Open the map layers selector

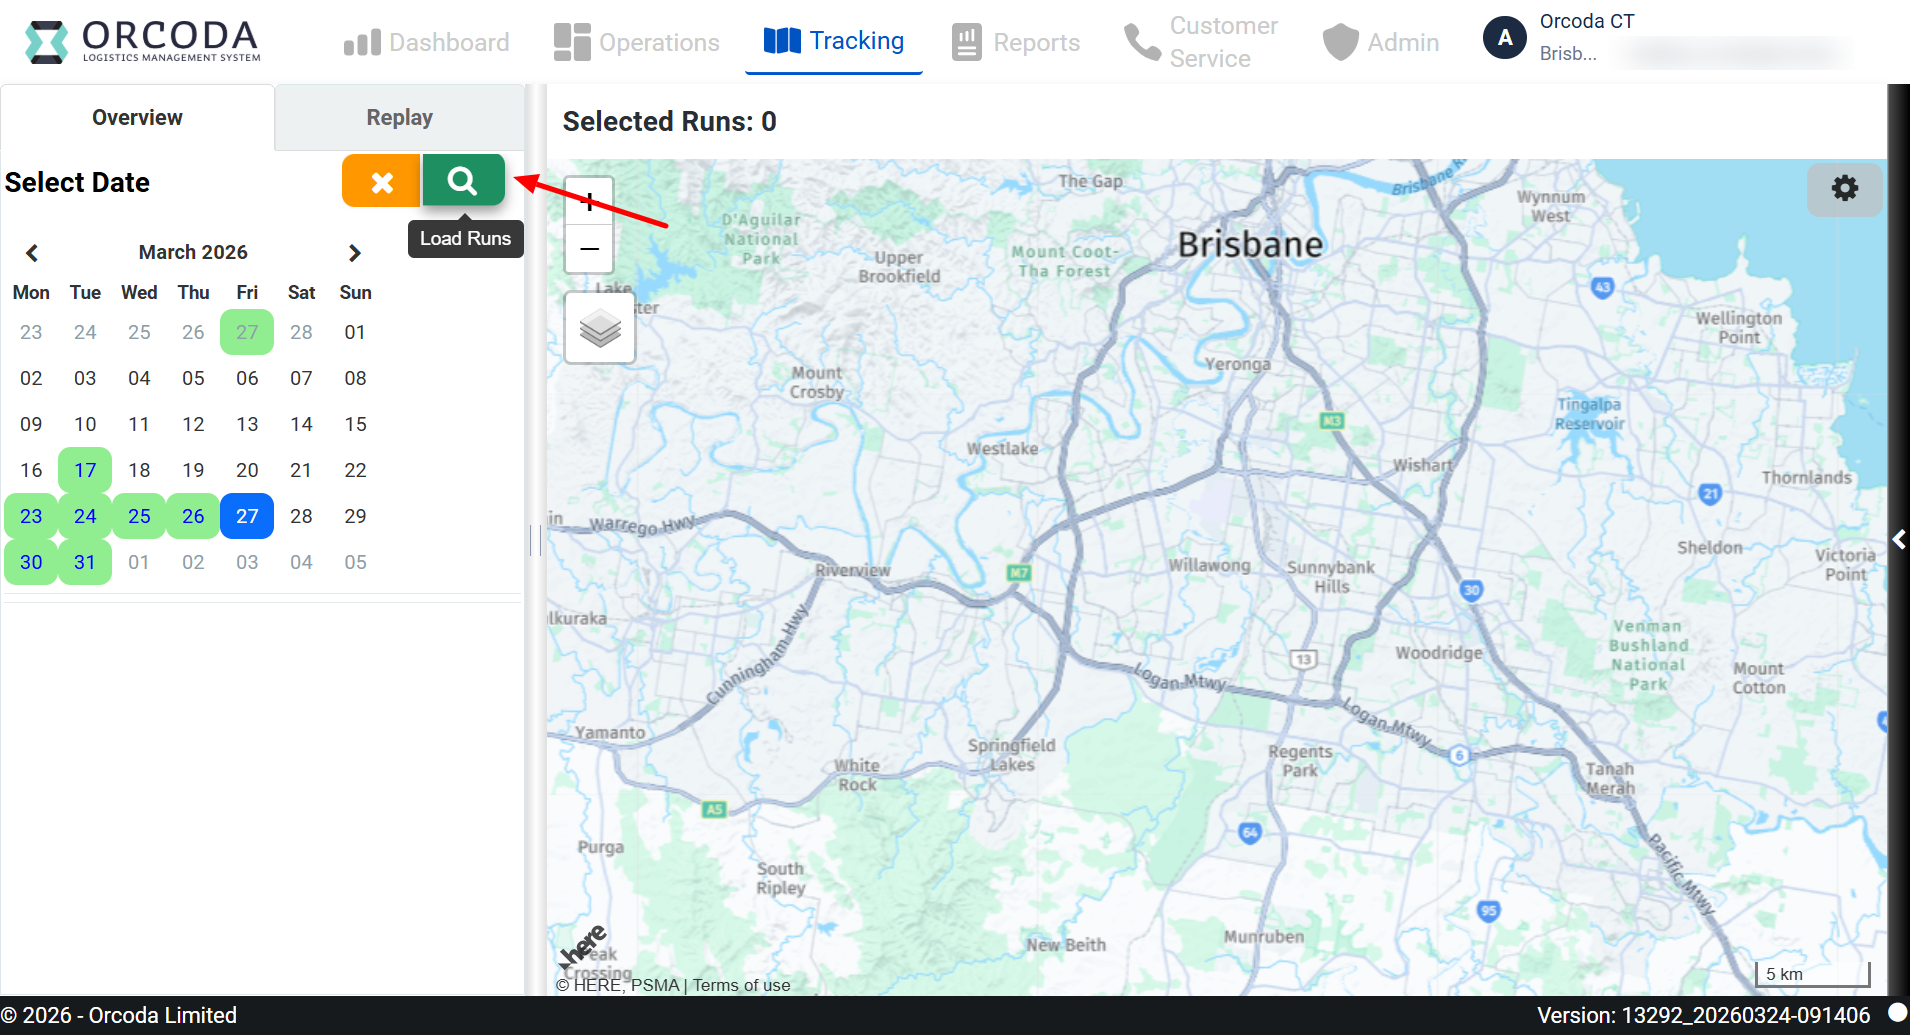point(600,328)
